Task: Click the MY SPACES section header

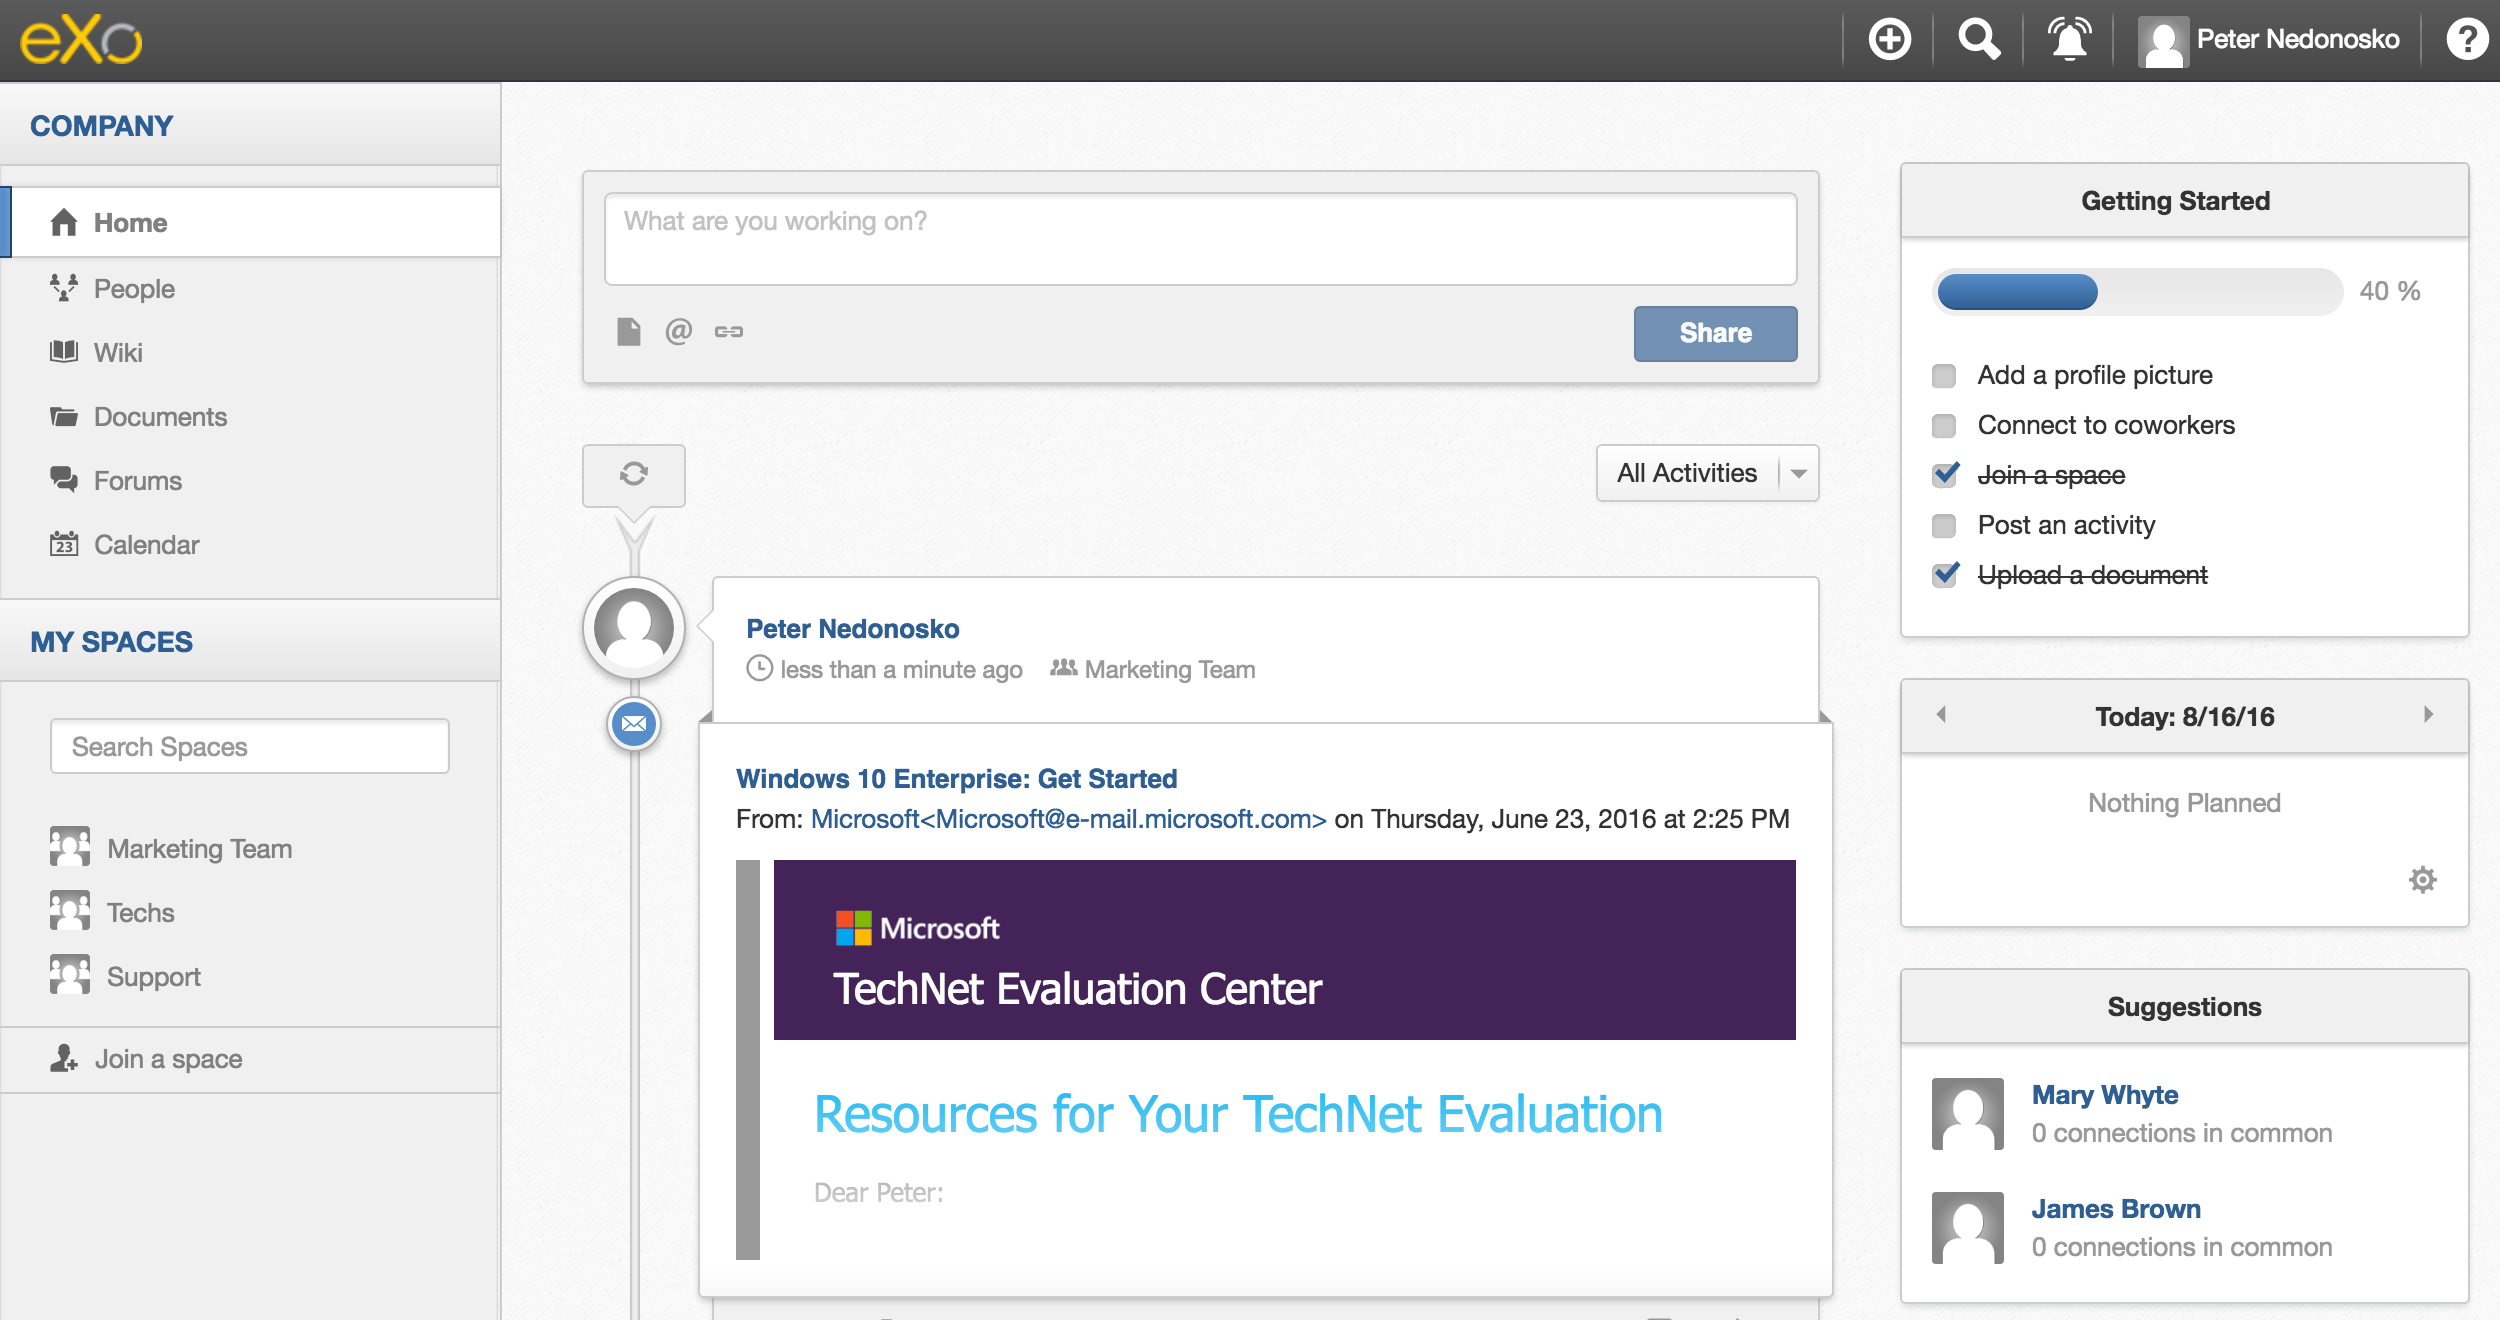Action: (x=111, y=642)
